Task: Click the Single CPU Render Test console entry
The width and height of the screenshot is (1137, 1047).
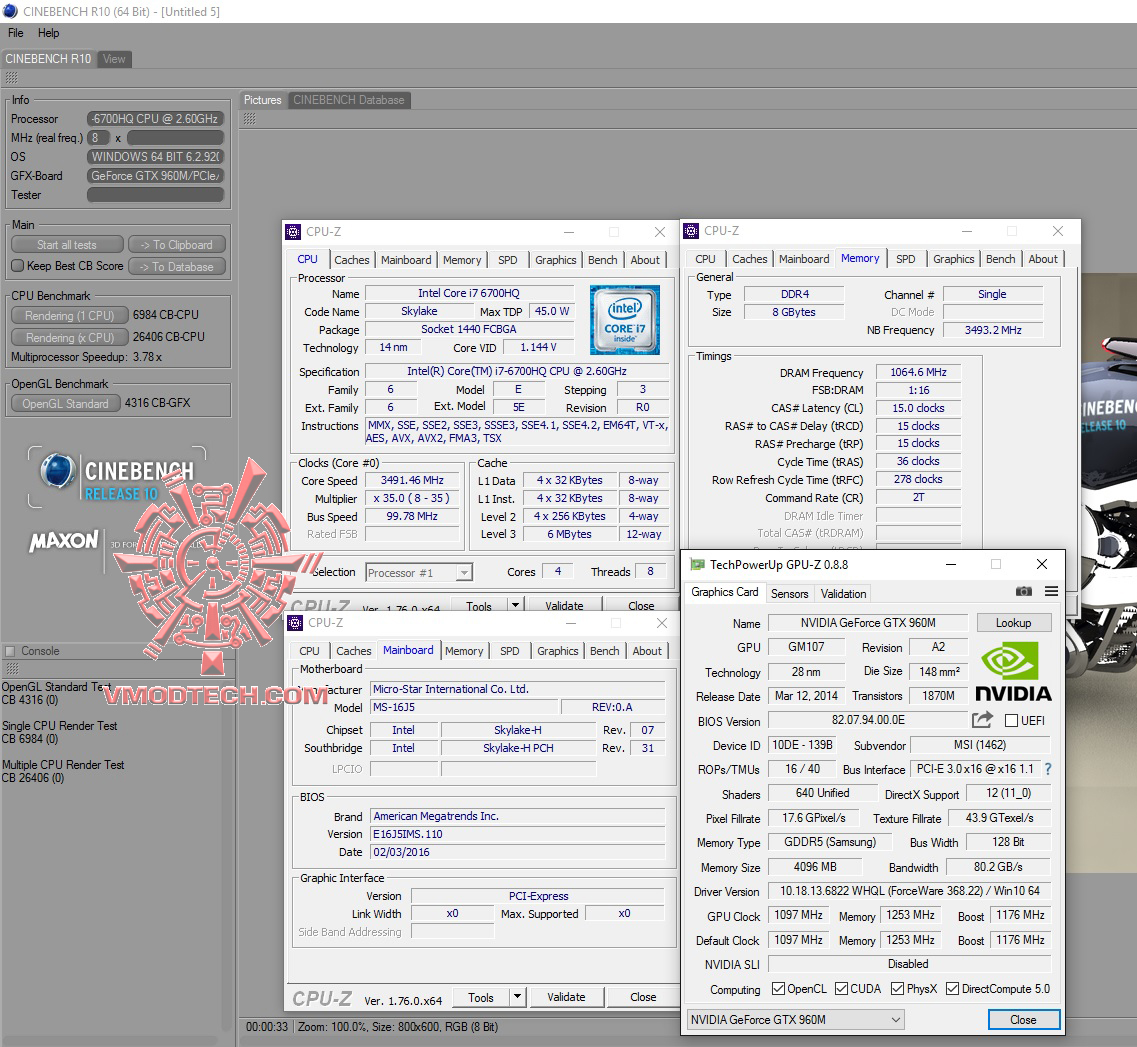Action: point(59,726)
